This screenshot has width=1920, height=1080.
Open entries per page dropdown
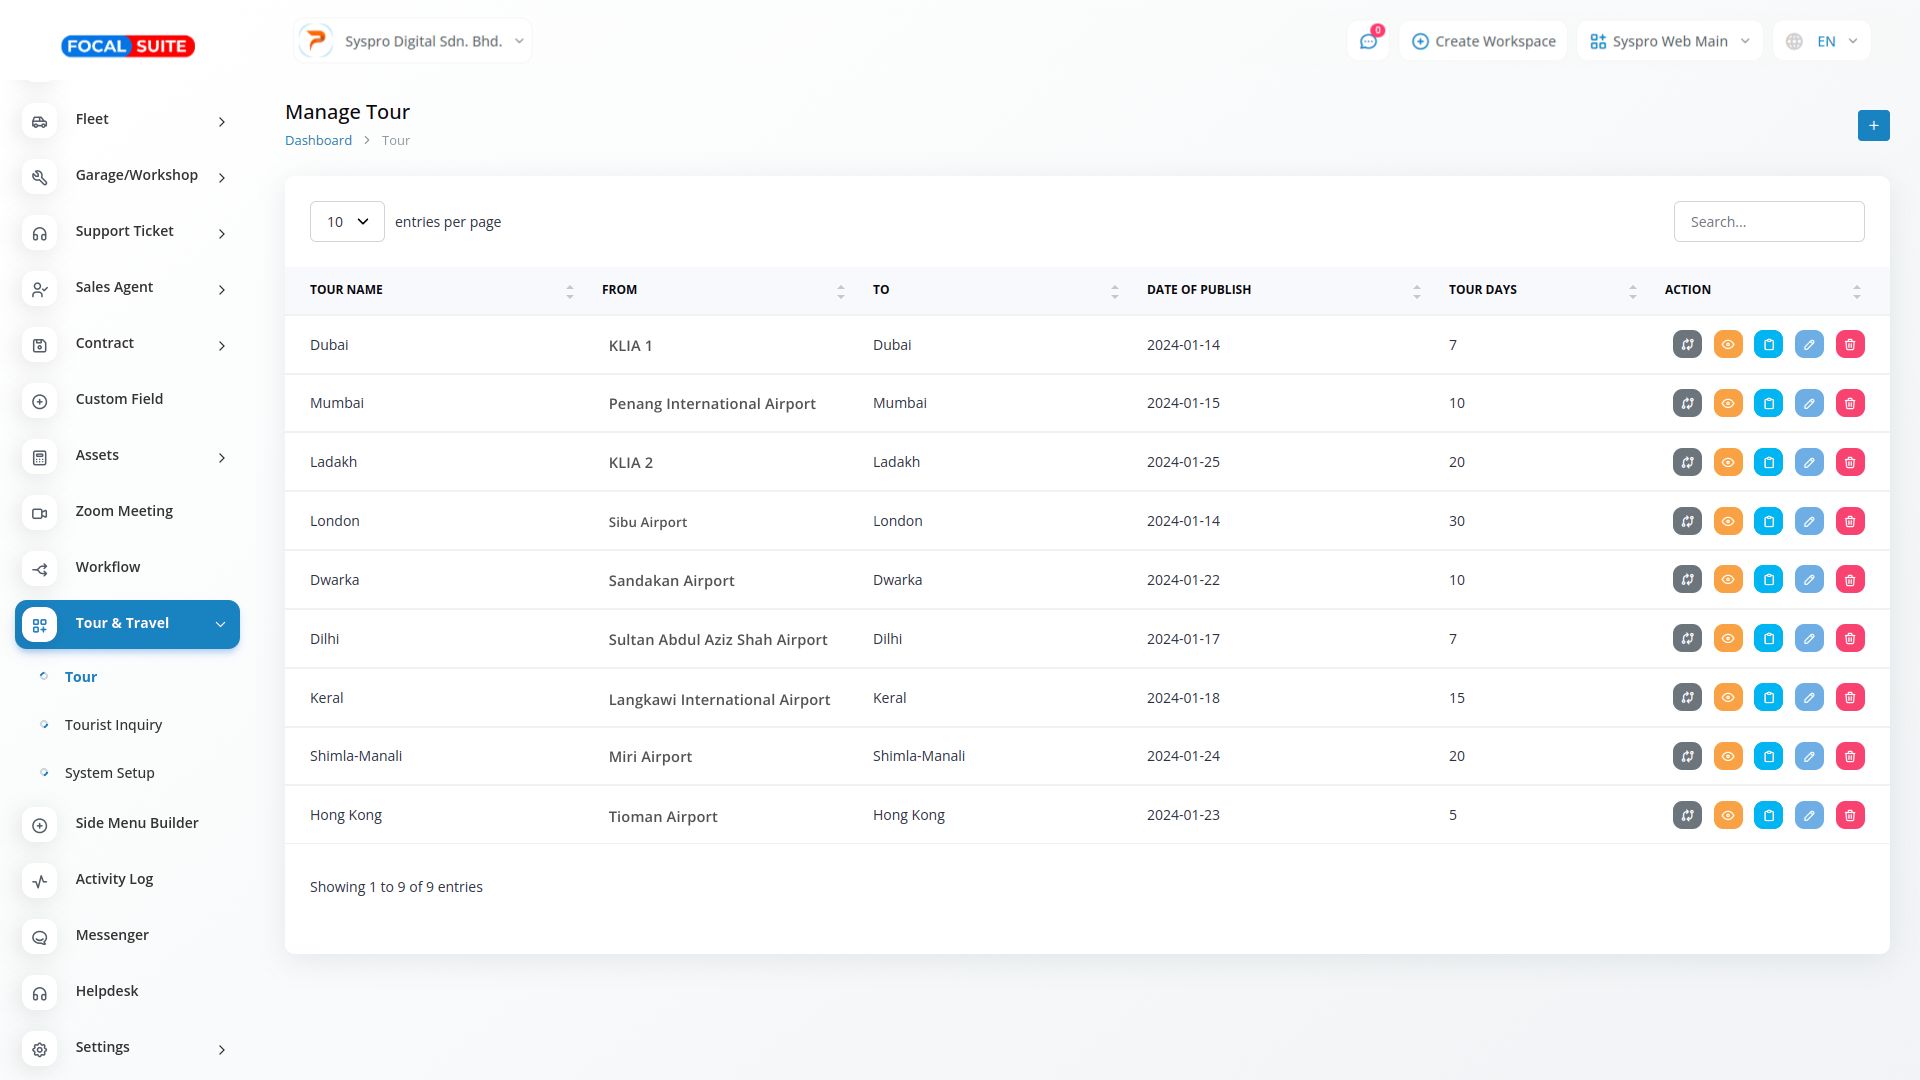[347, 222]
